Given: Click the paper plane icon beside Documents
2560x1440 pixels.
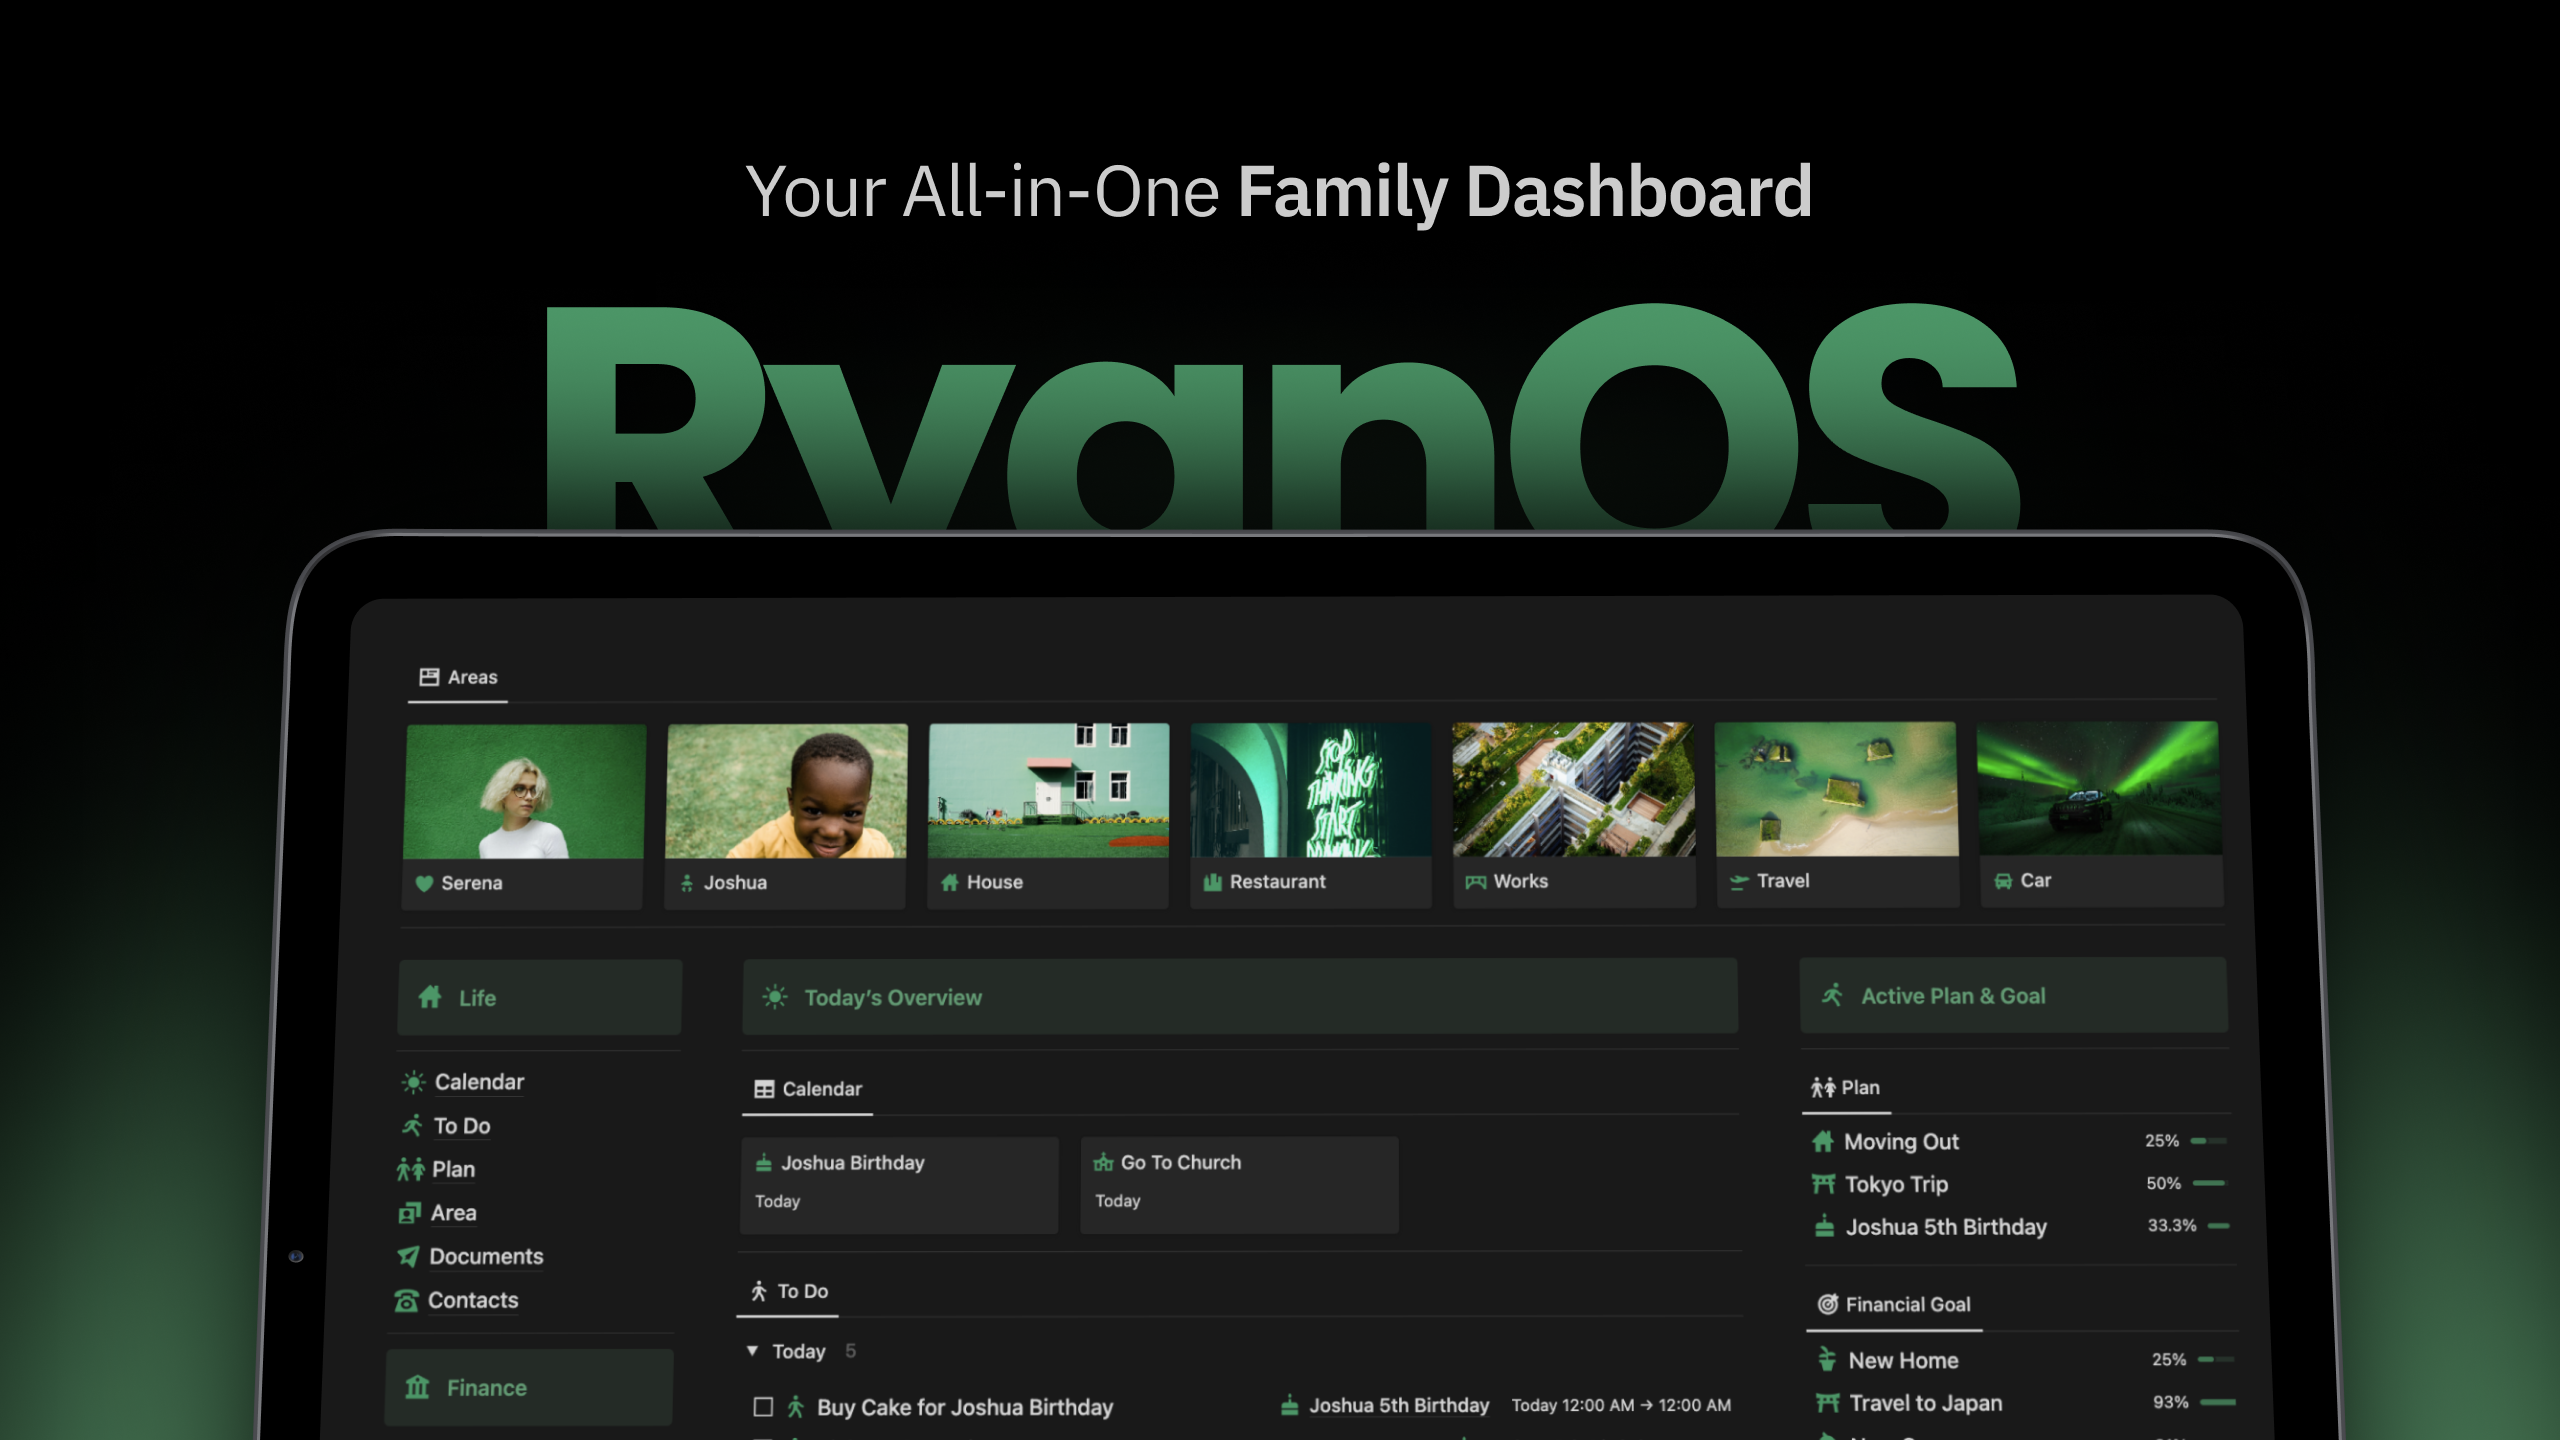Looking at the screenshot, I should 408,1257.
